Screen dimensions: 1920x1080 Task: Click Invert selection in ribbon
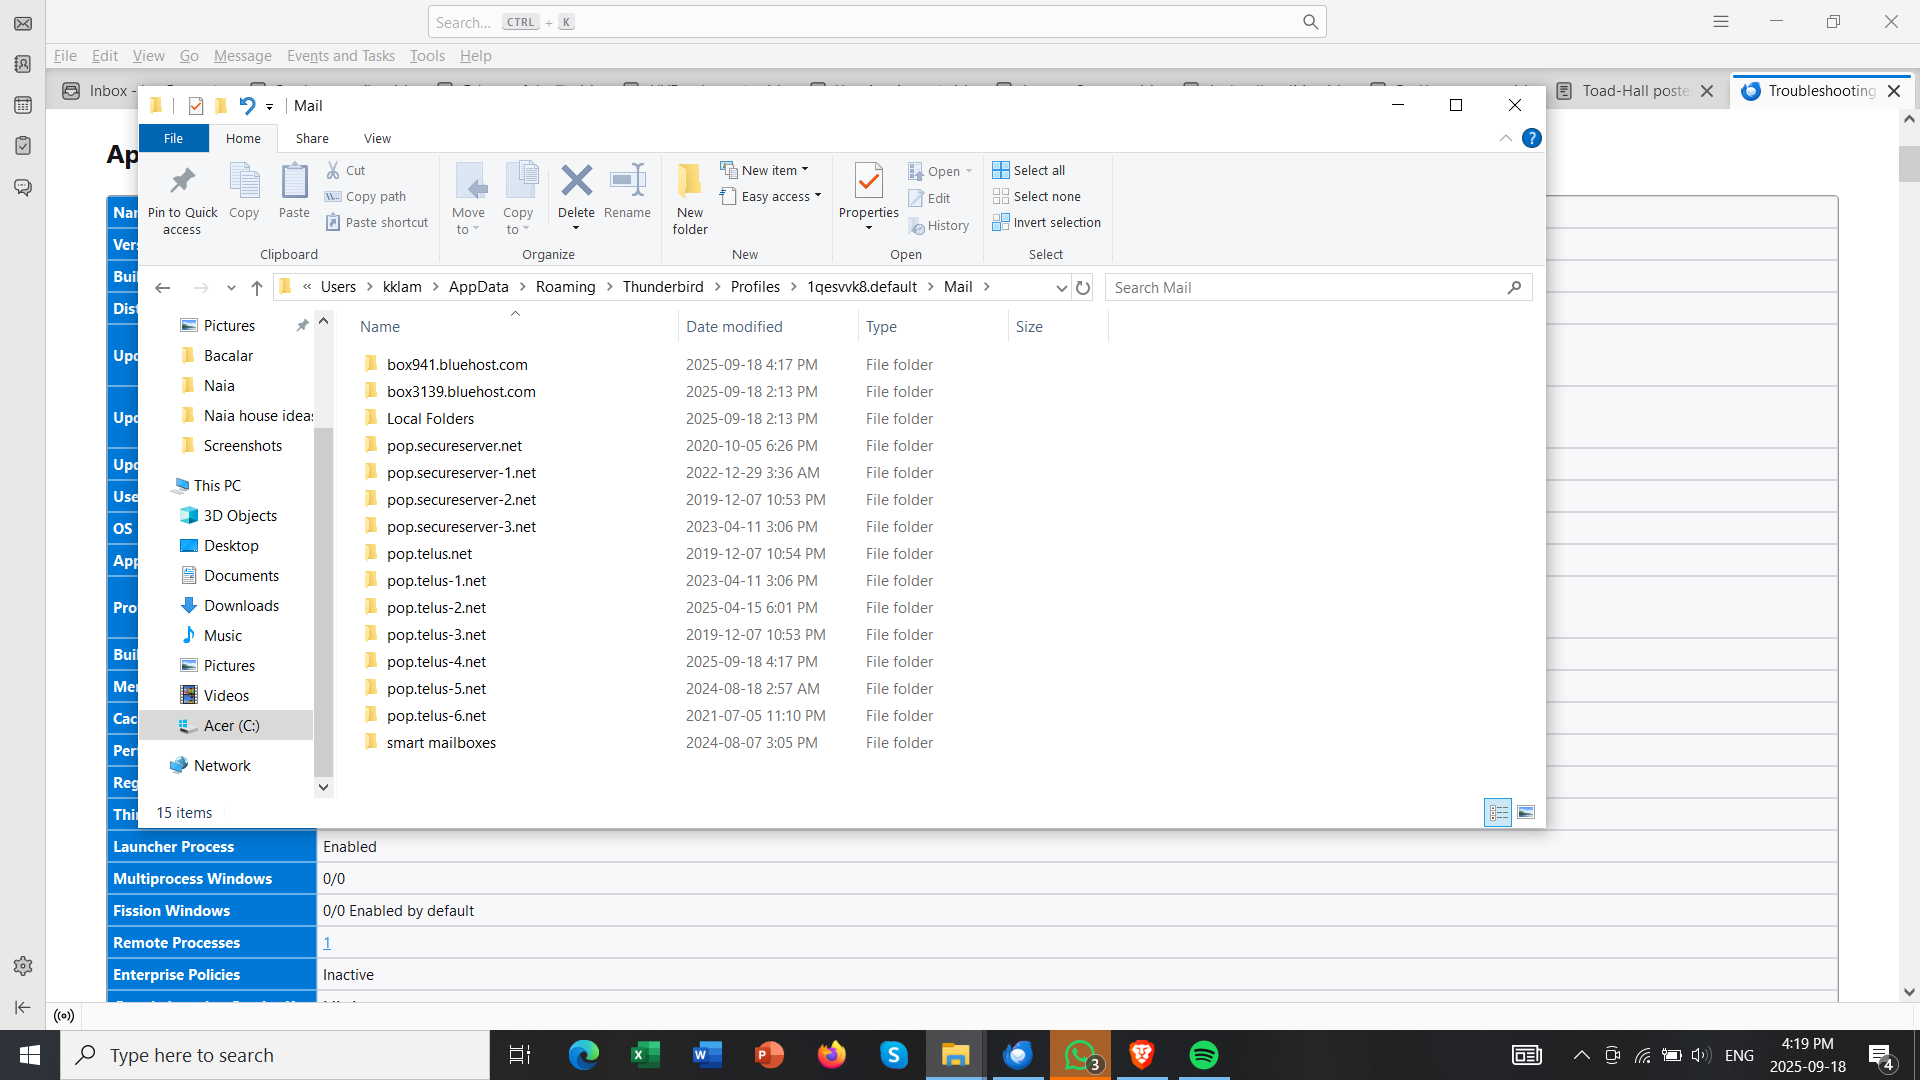click(1047, 223)
